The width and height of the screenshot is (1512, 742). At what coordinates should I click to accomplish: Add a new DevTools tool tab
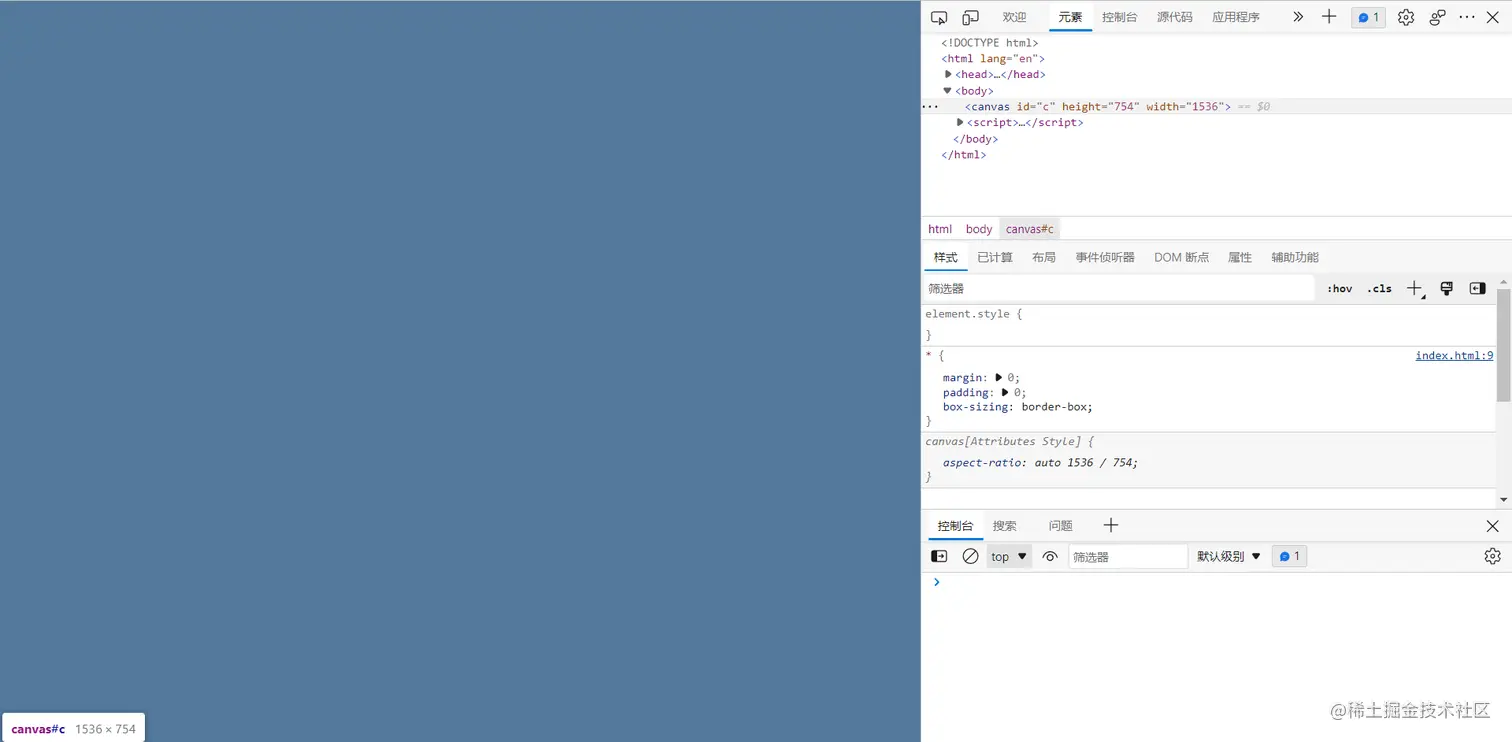(1329, 17)
